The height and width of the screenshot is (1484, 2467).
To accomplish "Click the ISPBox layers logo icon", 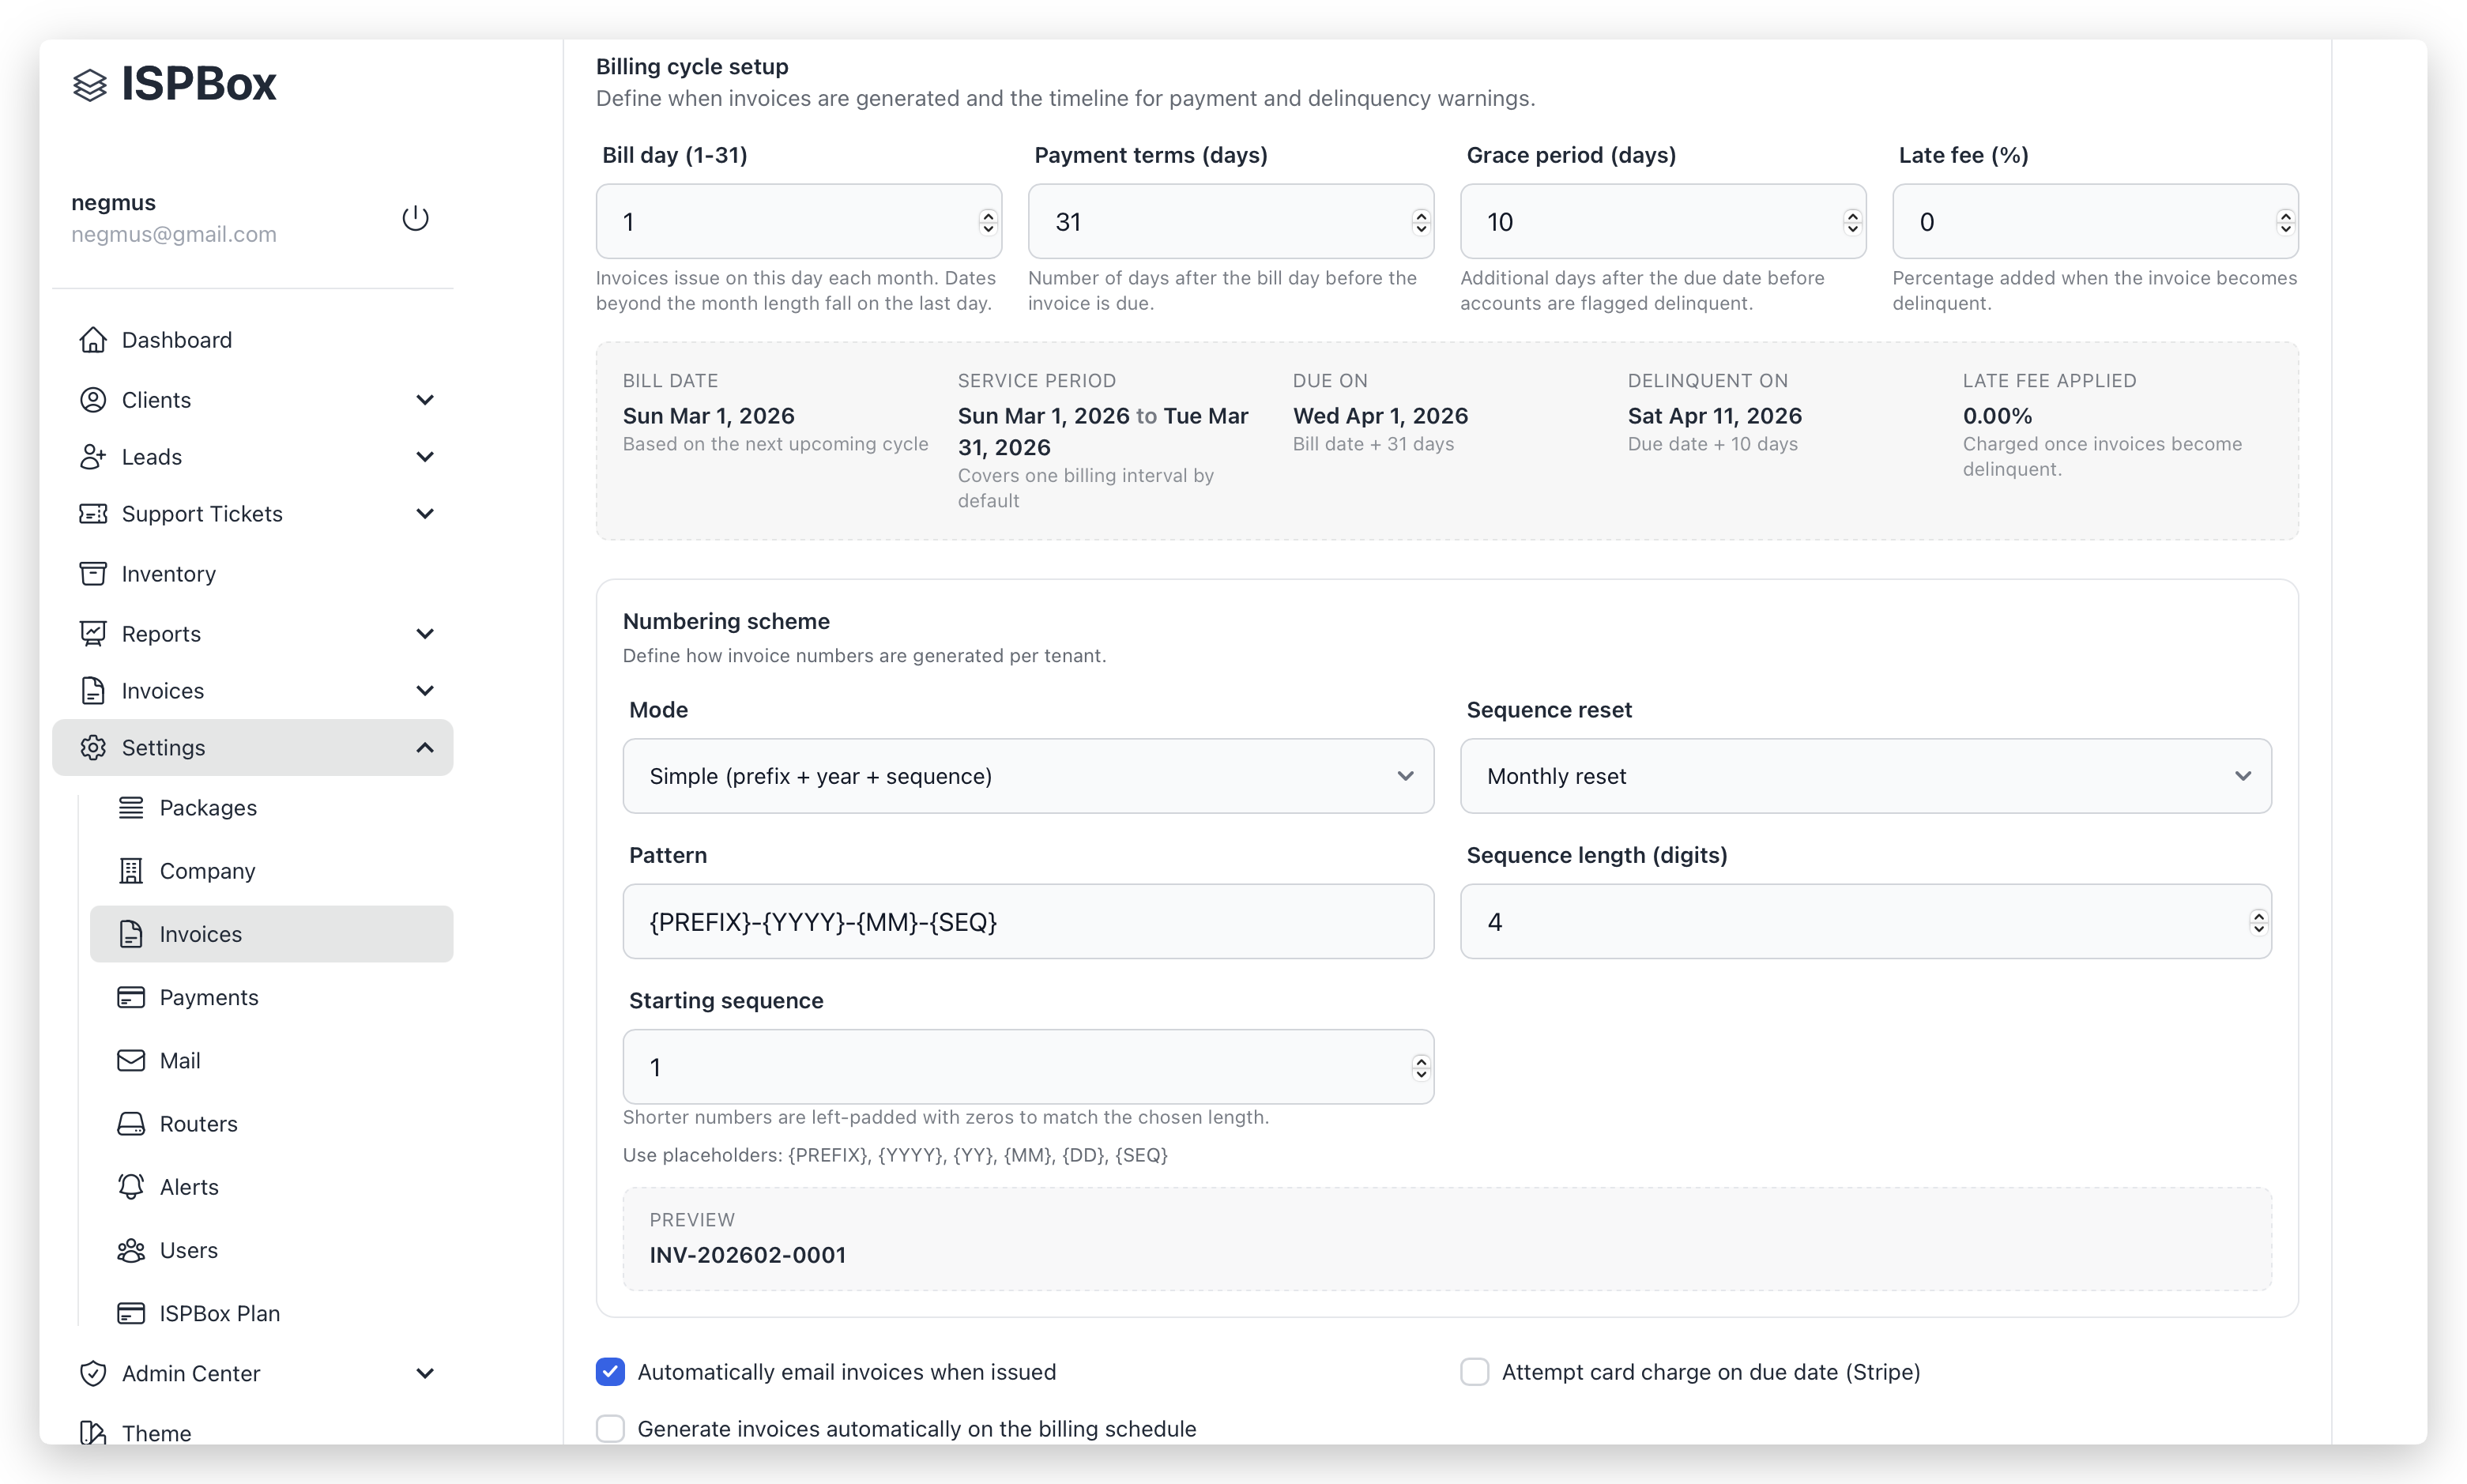I will [x=90, y=85].
